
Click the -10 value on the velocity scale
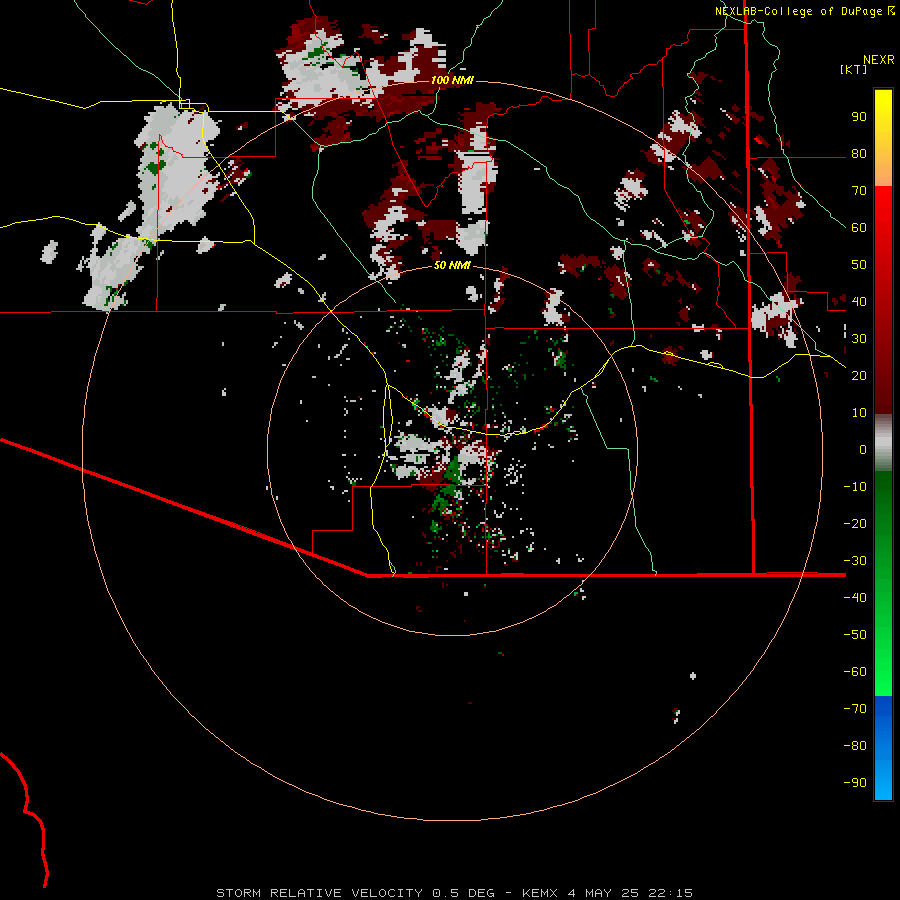click(x=855, y=487)
